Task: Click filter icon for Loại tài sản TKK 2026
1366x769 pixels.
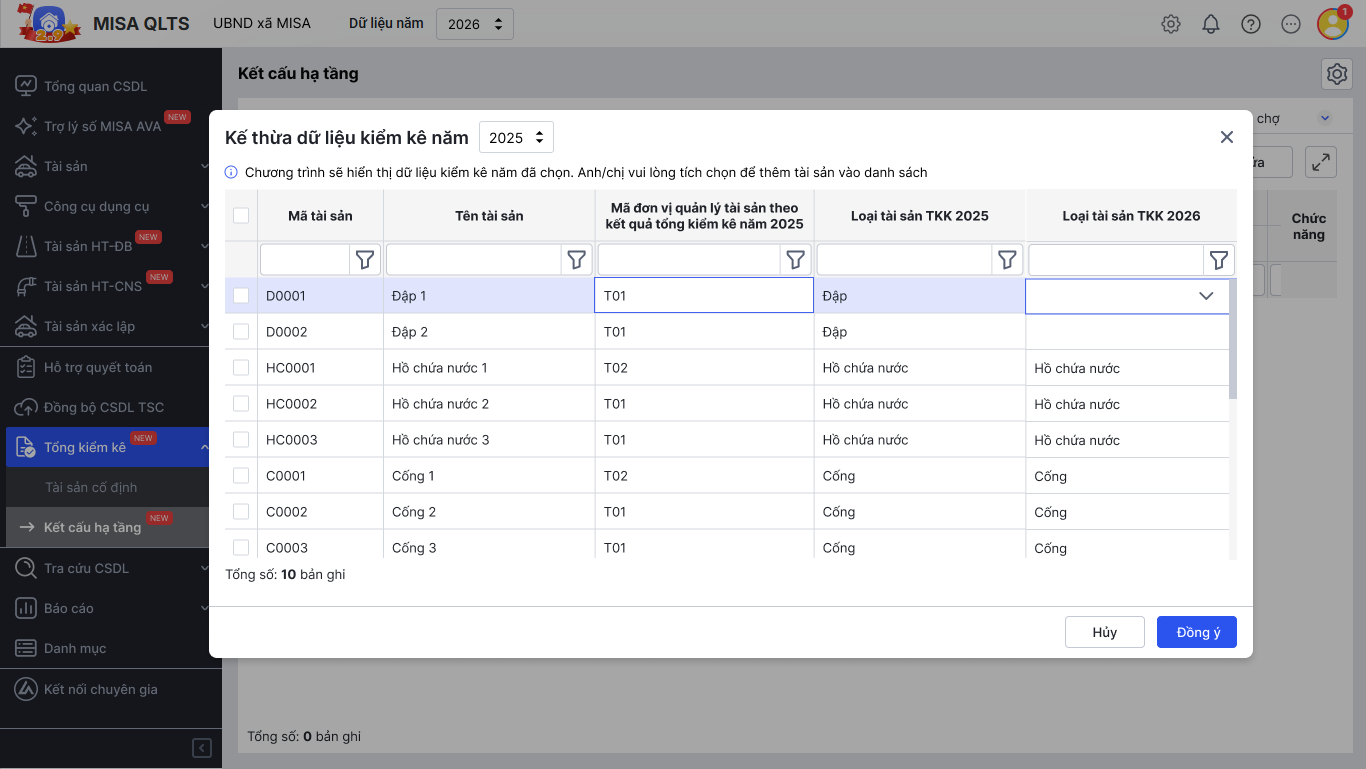Action: point(1219,260)
